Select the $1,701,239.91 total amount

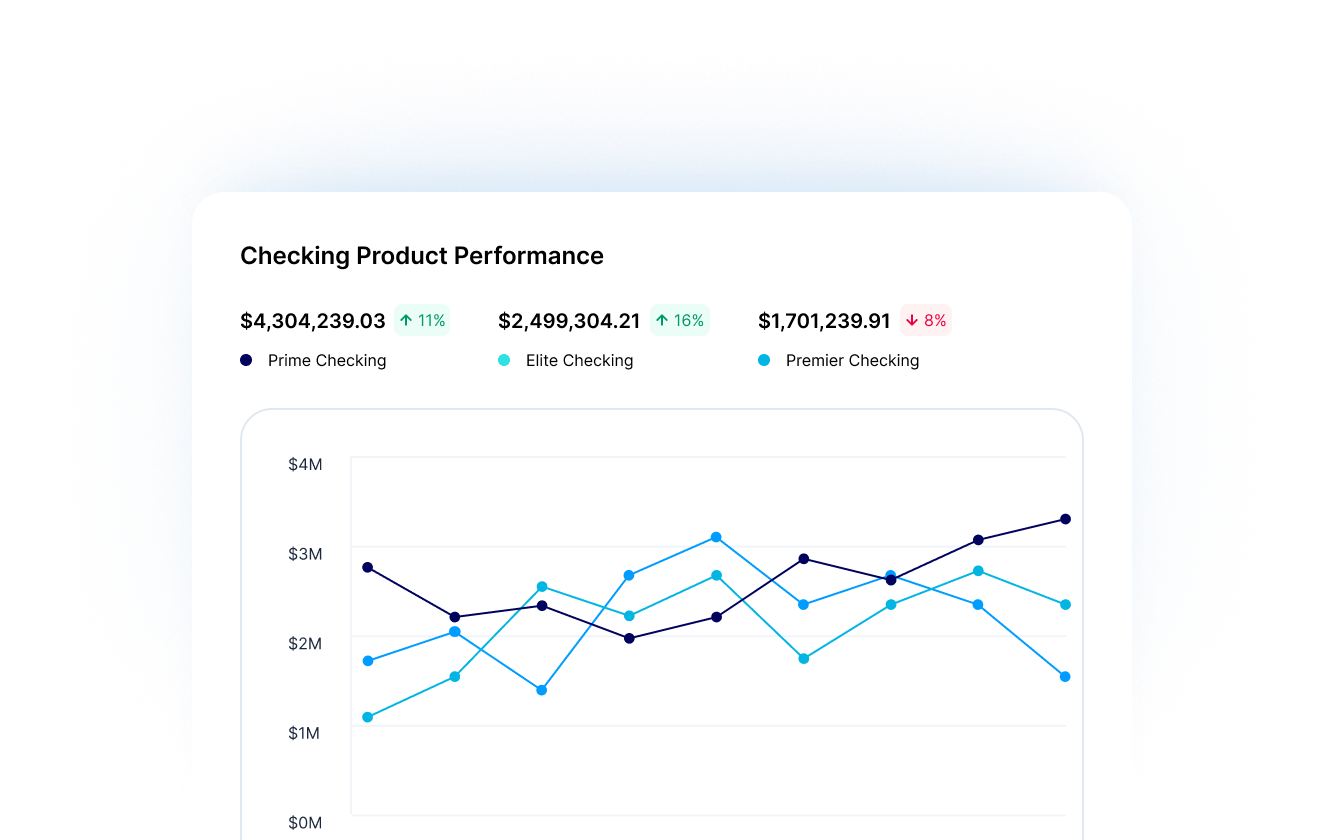point(824,321)
